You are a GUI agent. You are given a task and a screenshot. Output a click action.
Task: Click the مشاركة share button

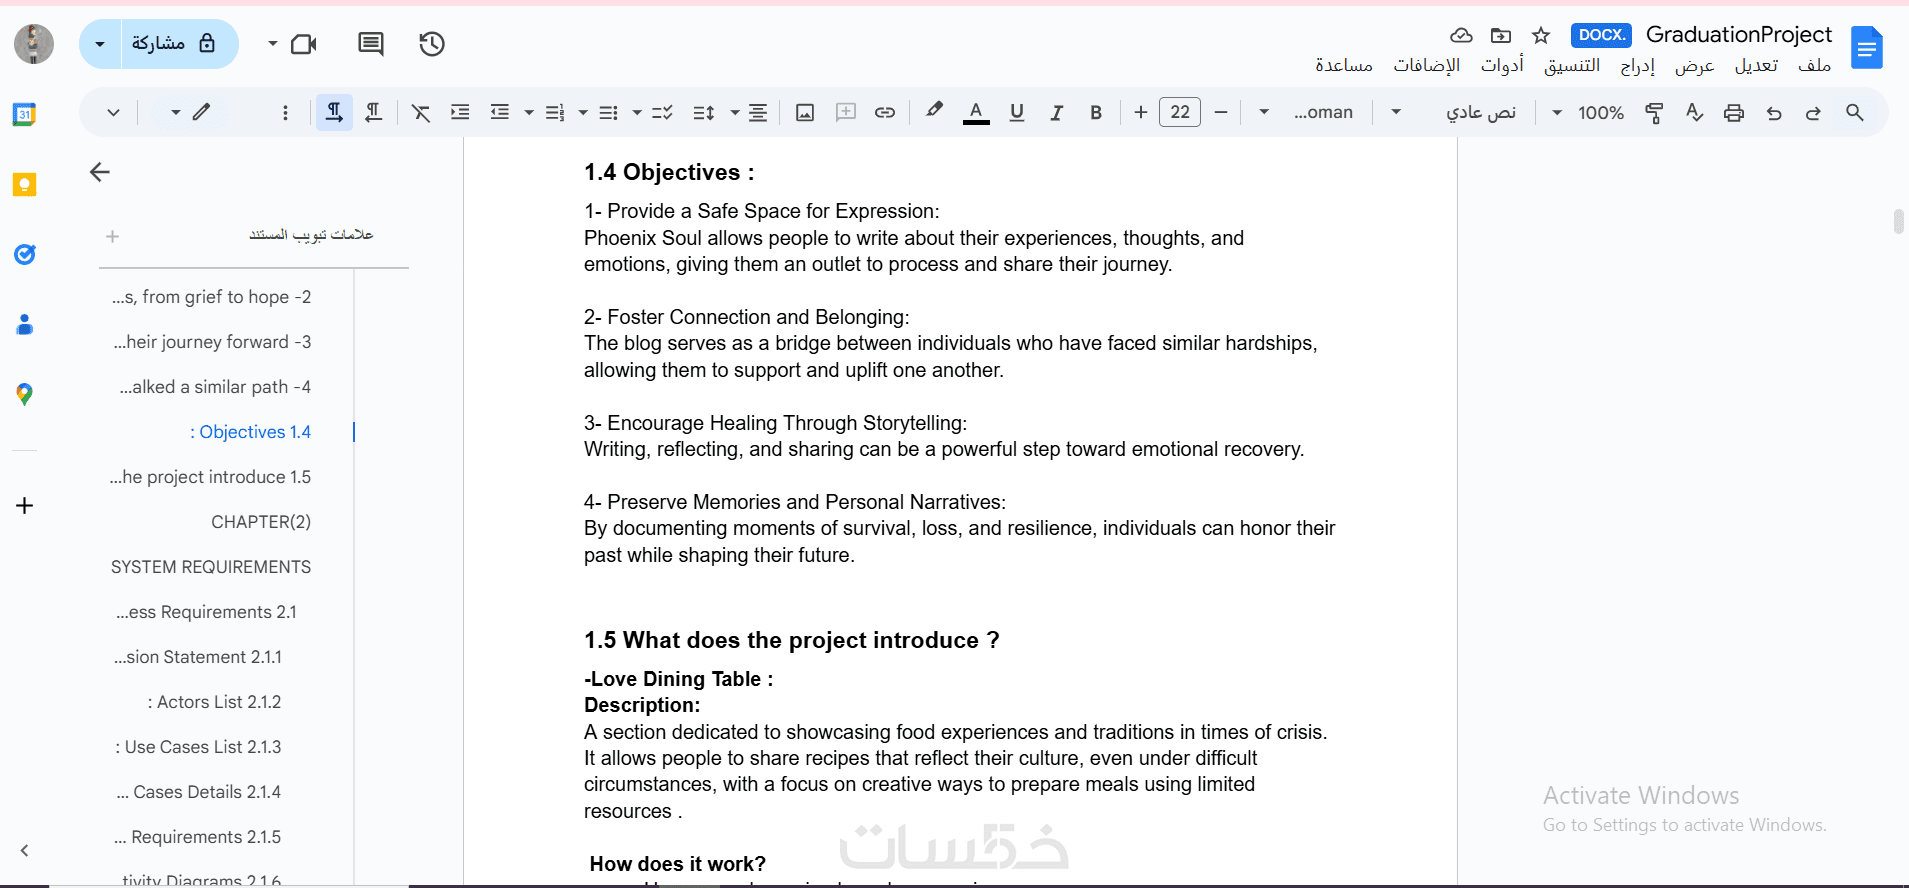pos(179,44)
